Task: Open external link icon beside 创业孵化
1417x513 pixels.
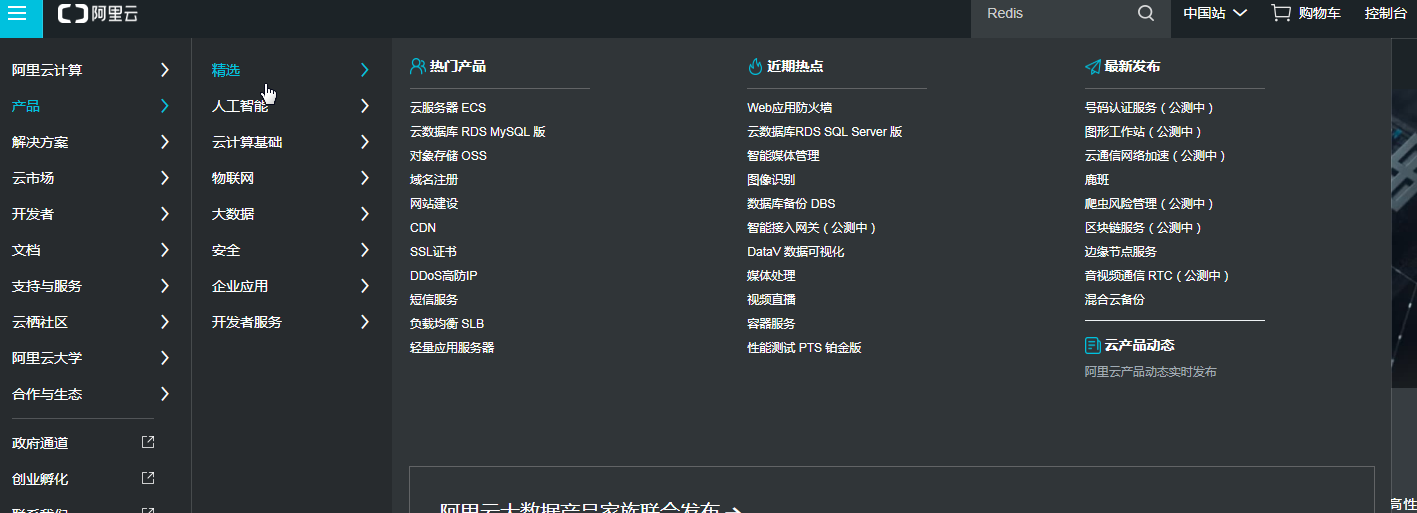Action: pyautogui.click(x=148, y=478)
